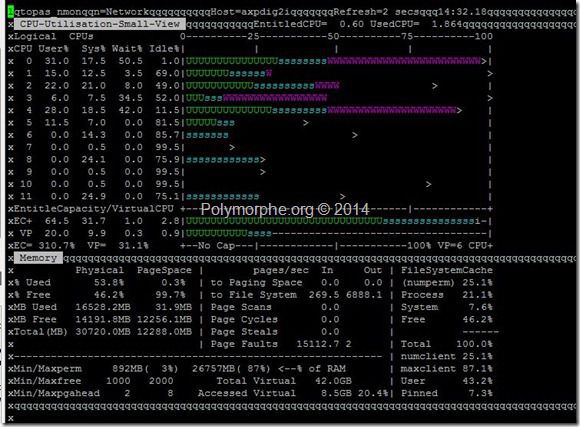Select MB Free value 14191.8MB
Screen dimensions: 580x427
[103, 319]
